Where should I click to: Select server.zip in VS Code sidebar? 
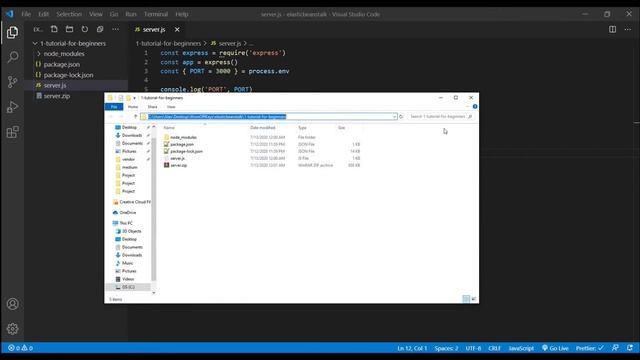57,96
